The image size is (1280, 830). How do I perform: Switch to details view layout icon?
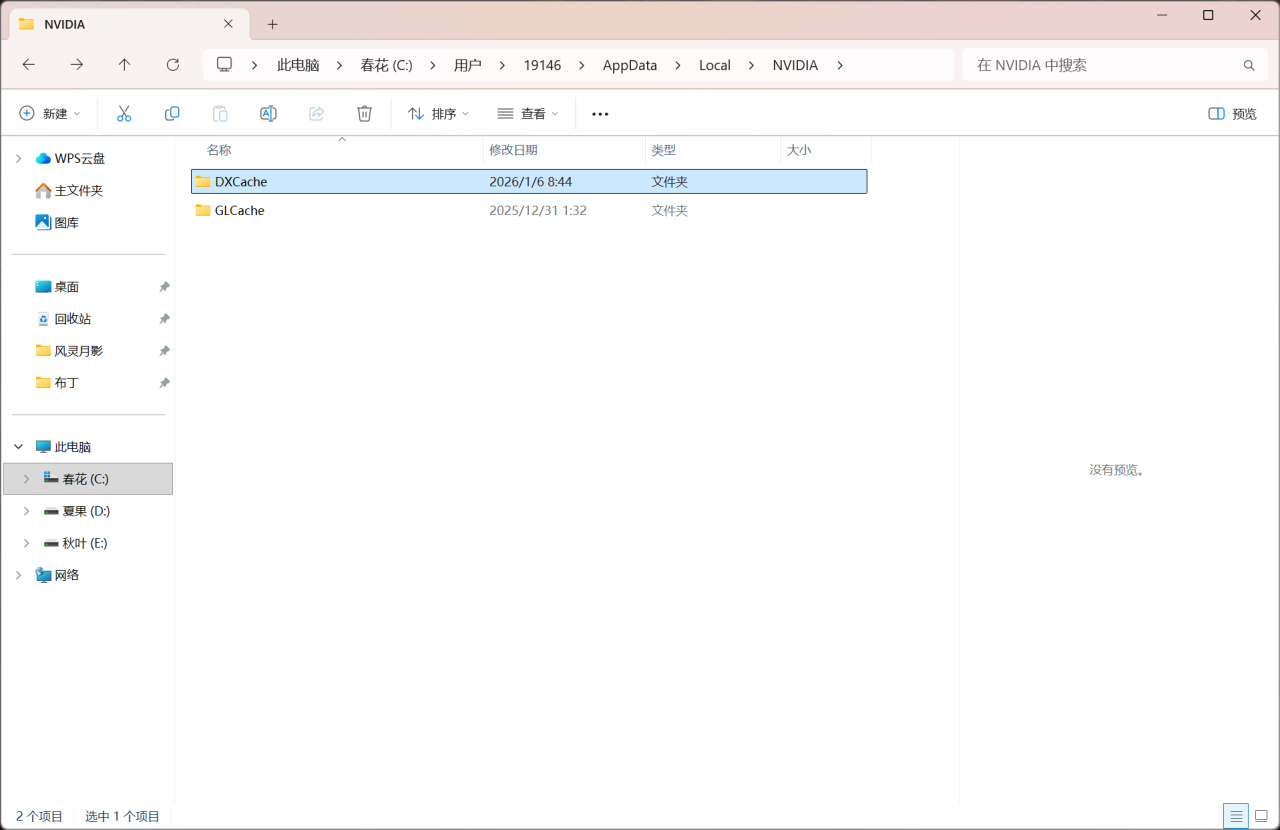[1236, 816]
